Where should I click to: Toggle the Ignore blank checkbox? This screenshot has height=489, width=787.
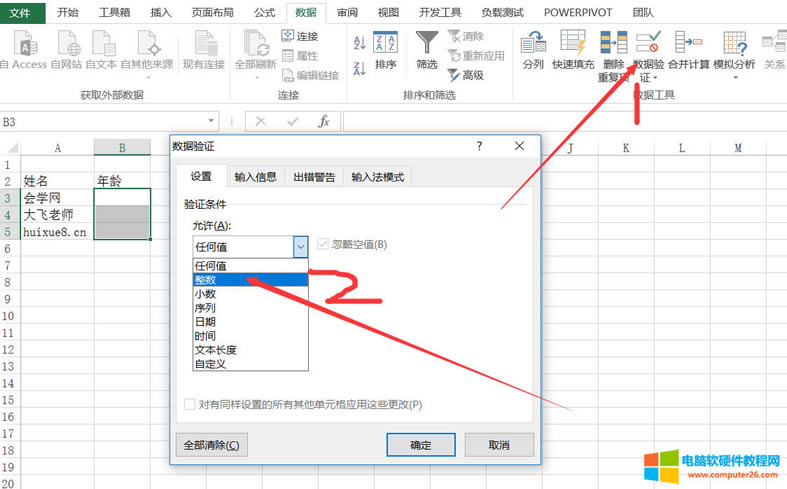tap(323, 244)
